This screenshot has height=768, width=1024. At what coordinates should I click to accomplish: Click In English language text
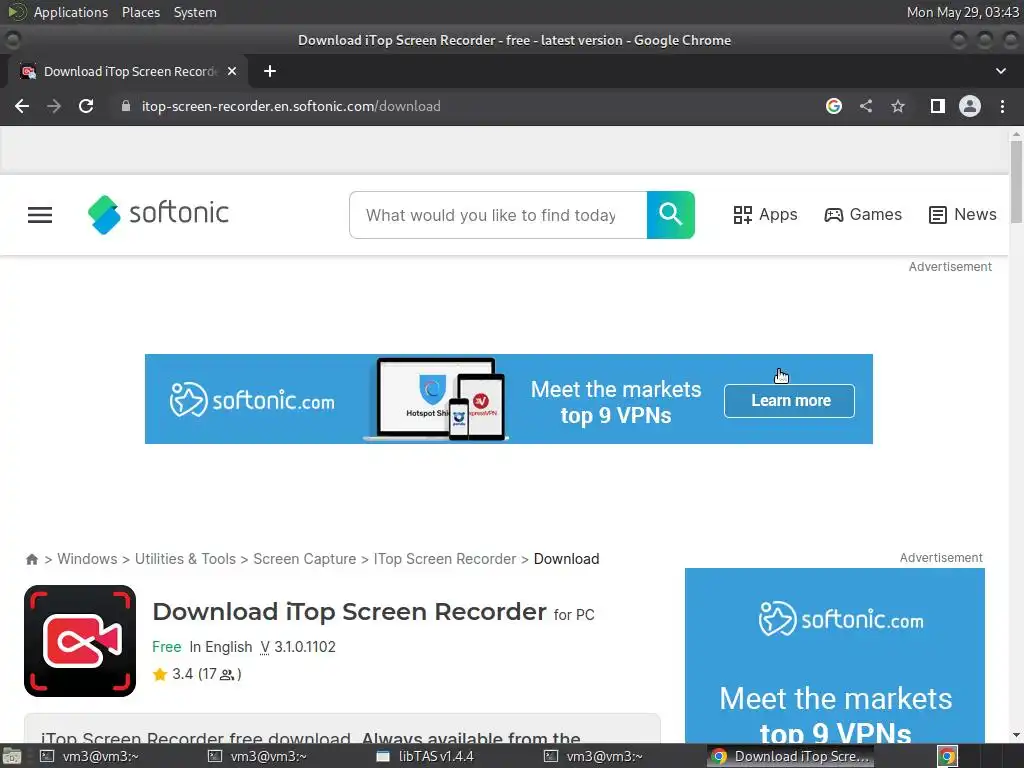221,647
